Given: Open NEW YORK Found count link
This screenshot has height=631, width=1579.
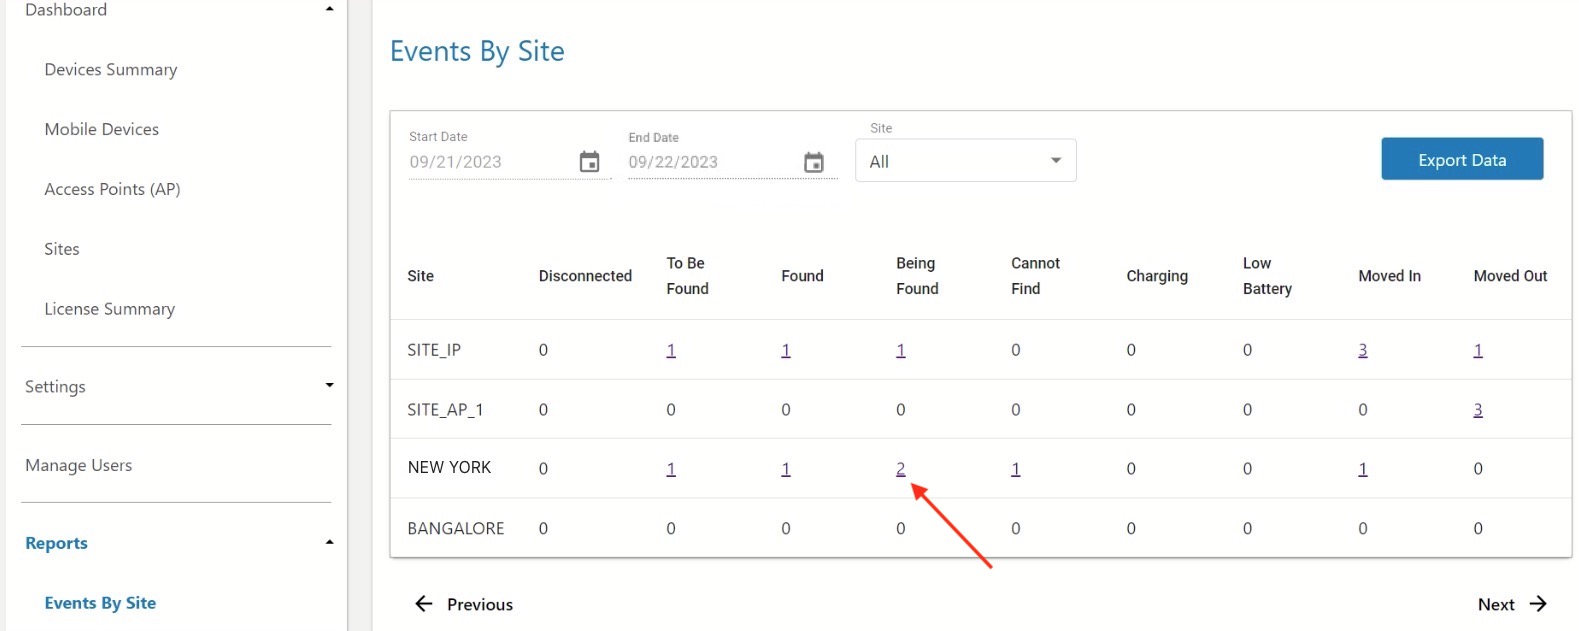Looking at the screenshot, I should [x=786, y=469].
